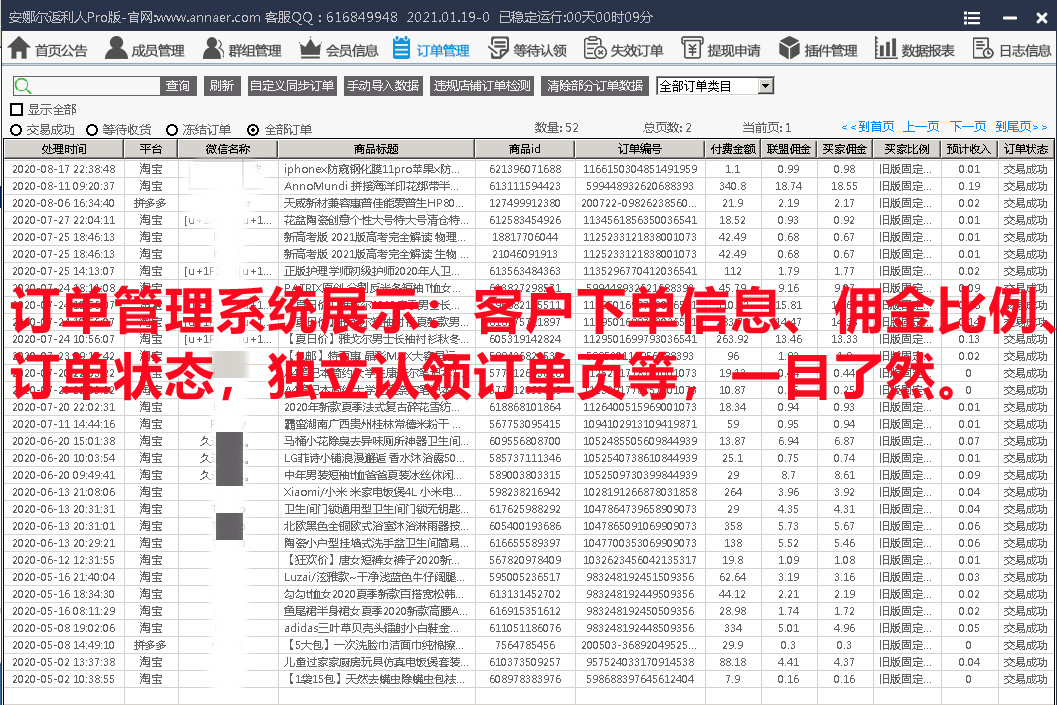1057x705 pixels.
Task: Open 群组管理 group icon
Action: pos(213,49)
